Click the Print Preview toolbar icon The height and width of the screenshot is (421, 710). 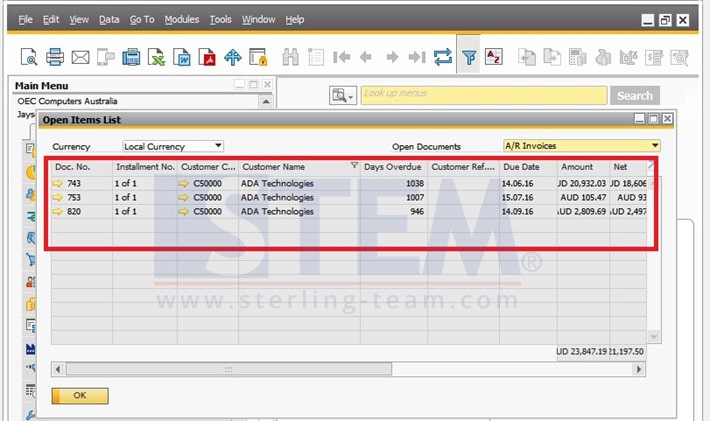click(29, 57)
